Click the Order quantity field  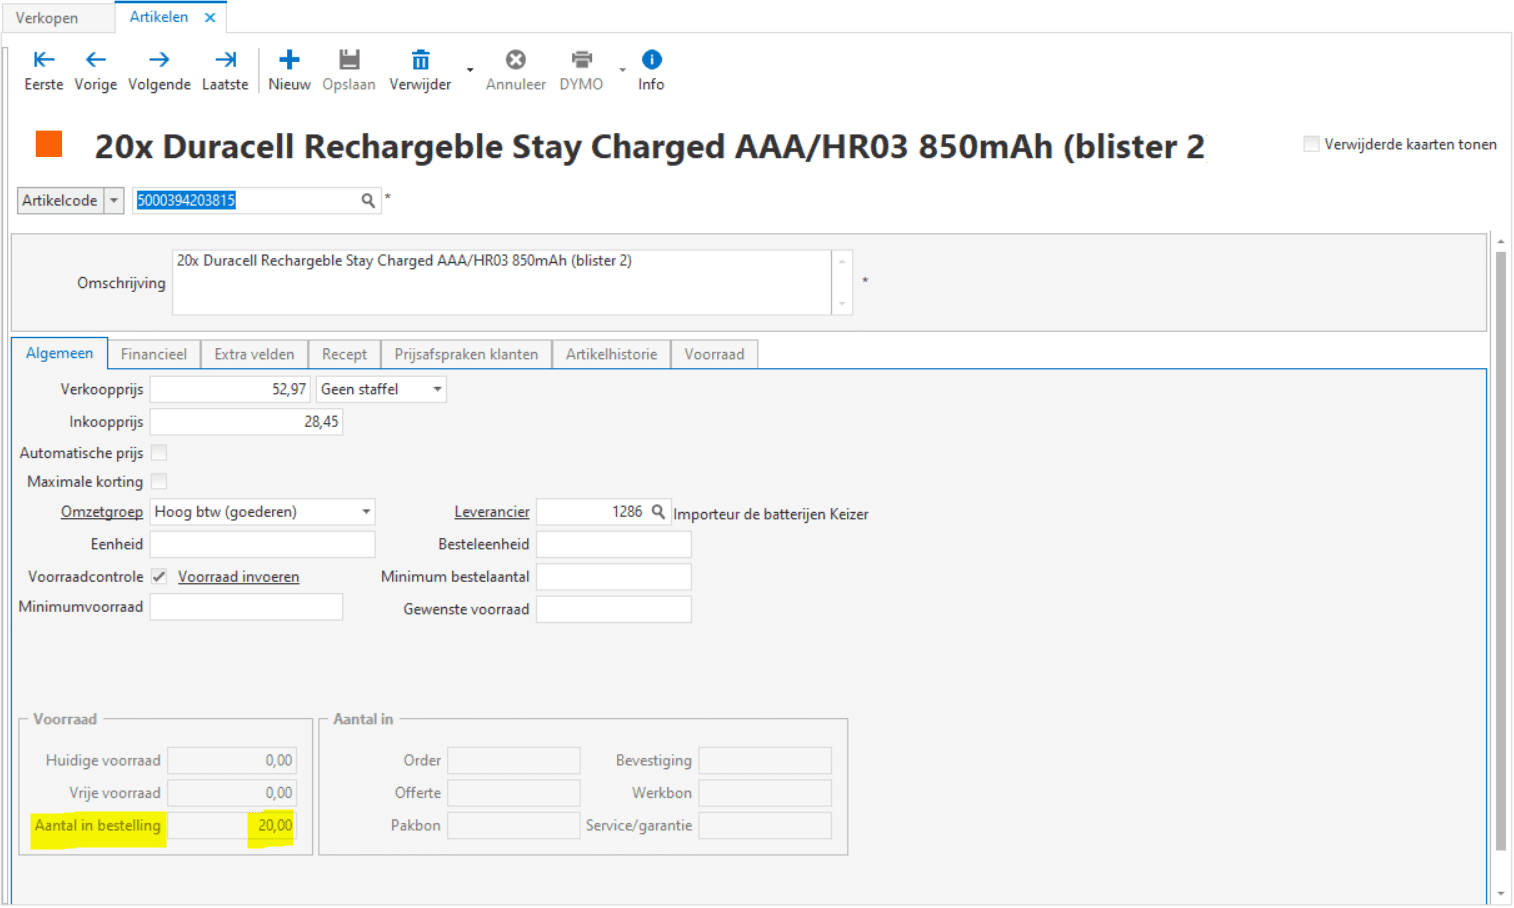pos(514,761)
